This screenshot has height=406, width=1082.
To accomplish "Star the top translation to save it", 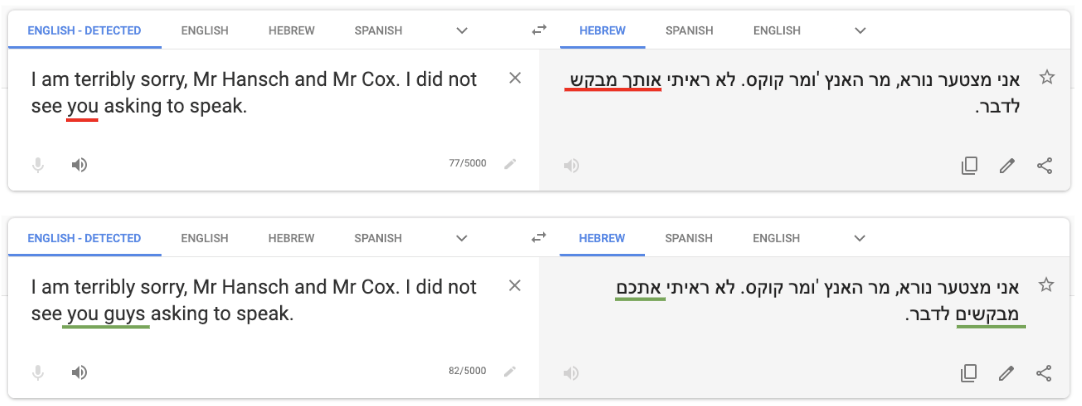I will pyautogui.click(x=1047, y=77).
